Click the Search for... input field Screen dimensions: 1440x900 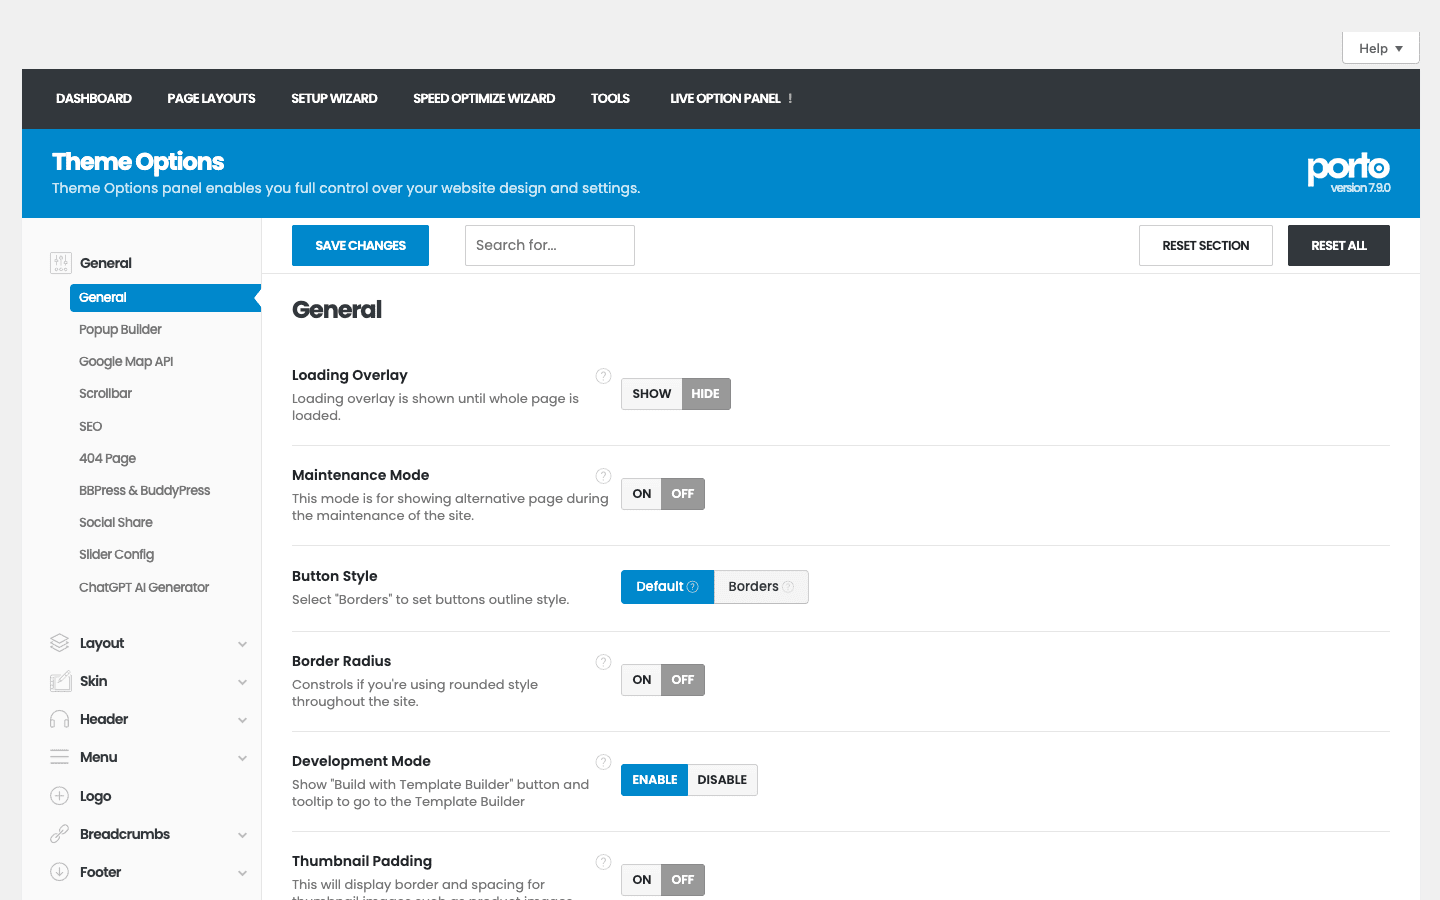[x=550, y=246]
